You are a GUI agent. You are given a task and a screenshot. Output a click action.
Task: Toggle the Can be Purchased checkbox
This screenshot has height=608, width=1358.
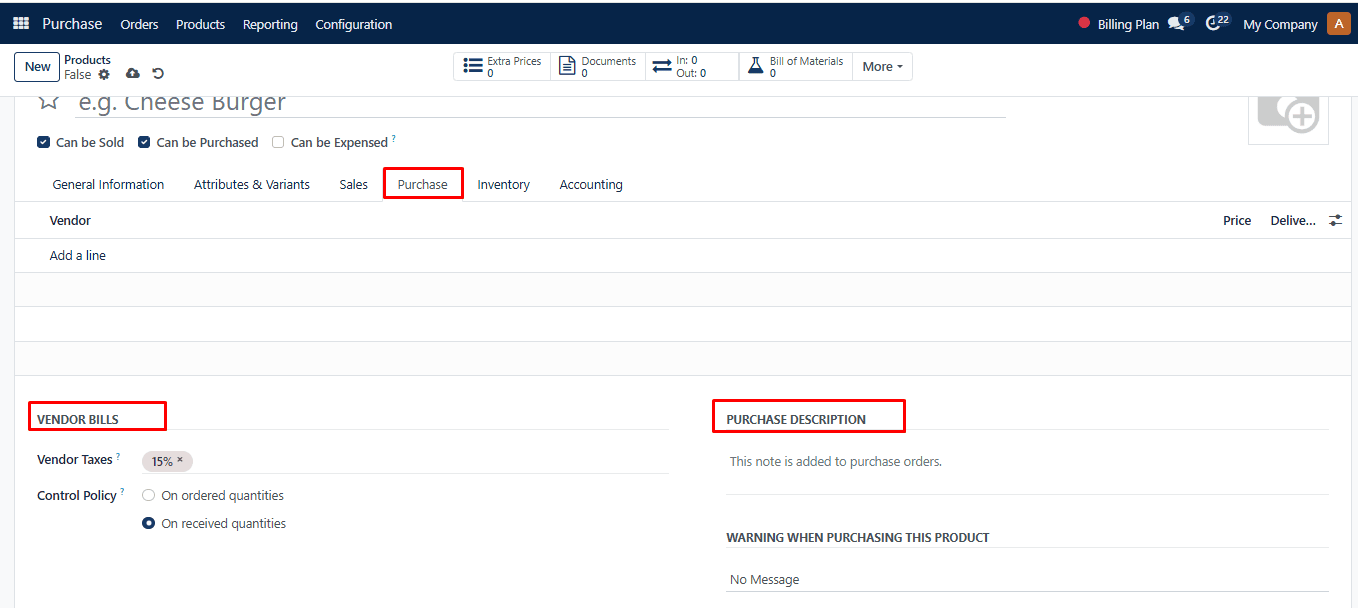click(144, 142)
